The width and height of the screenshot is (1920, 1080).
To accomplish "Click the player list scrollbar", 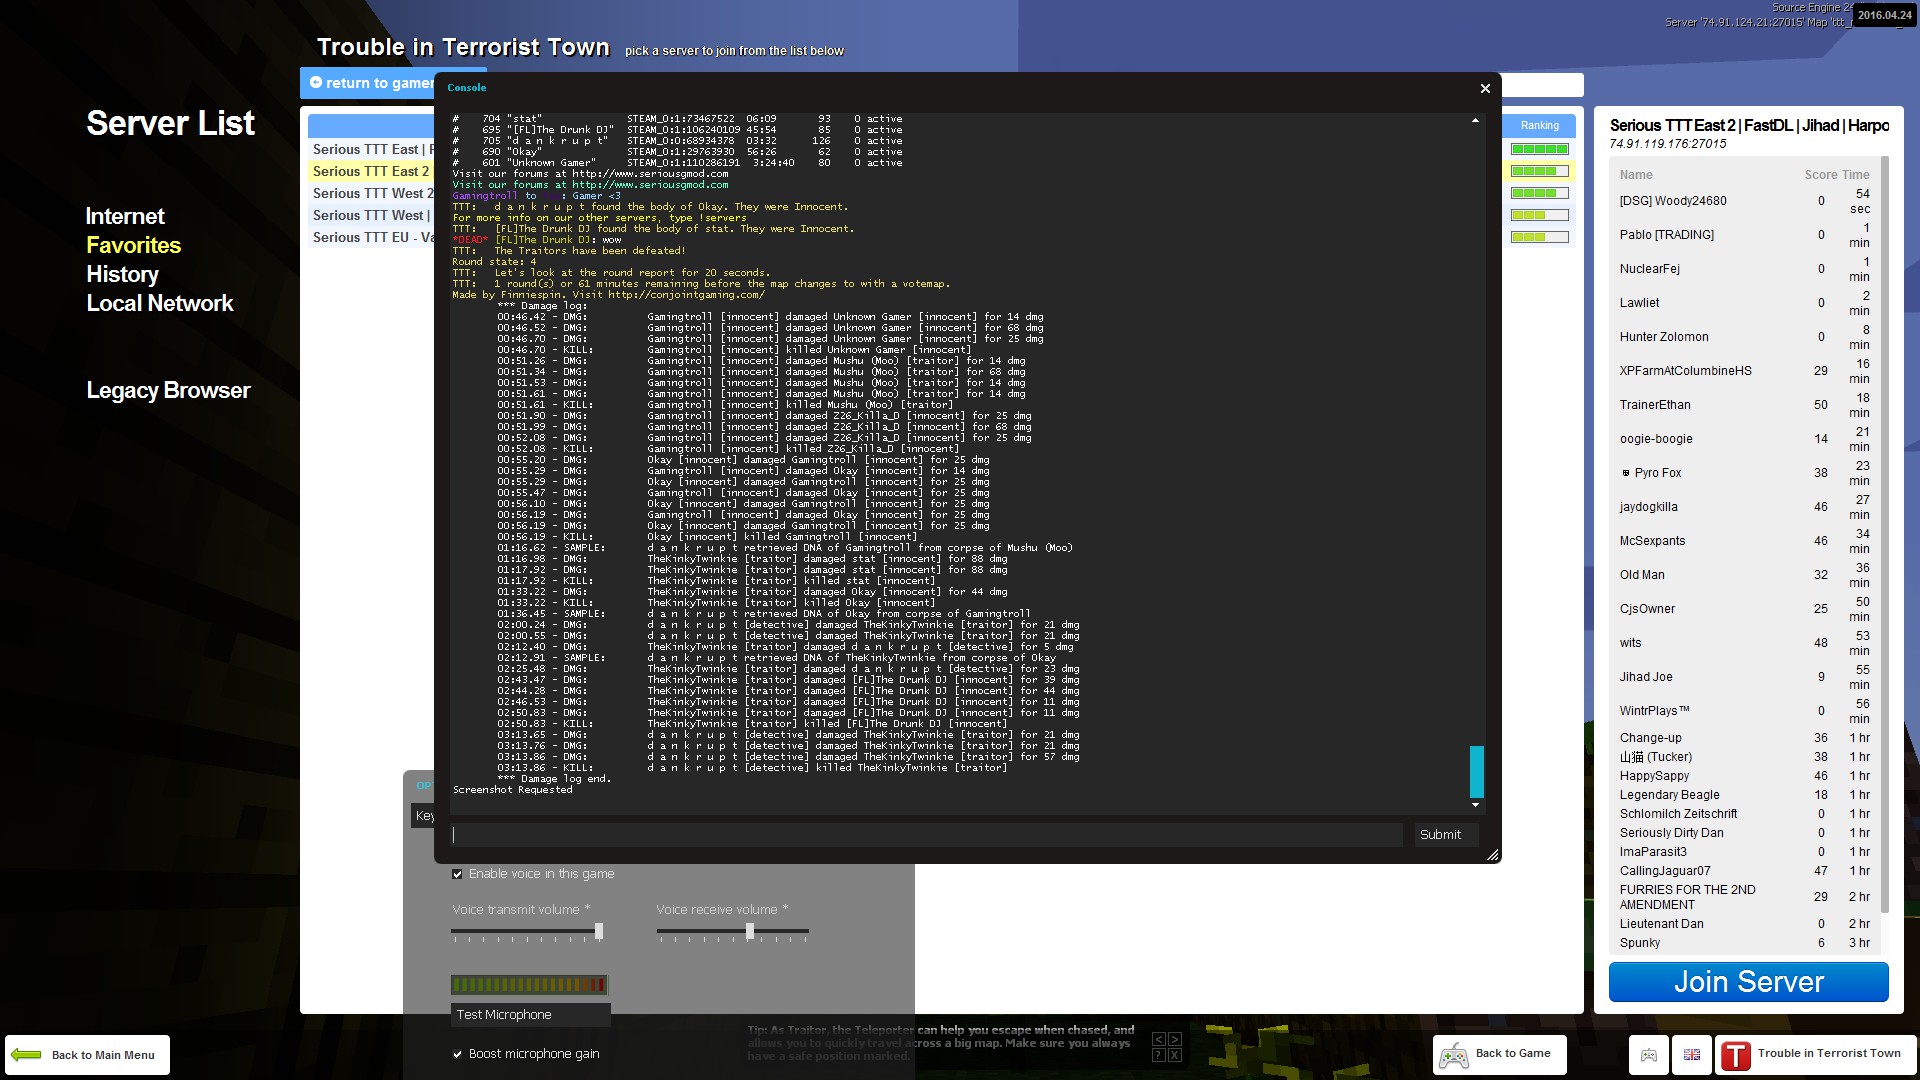I will 1885,535.
